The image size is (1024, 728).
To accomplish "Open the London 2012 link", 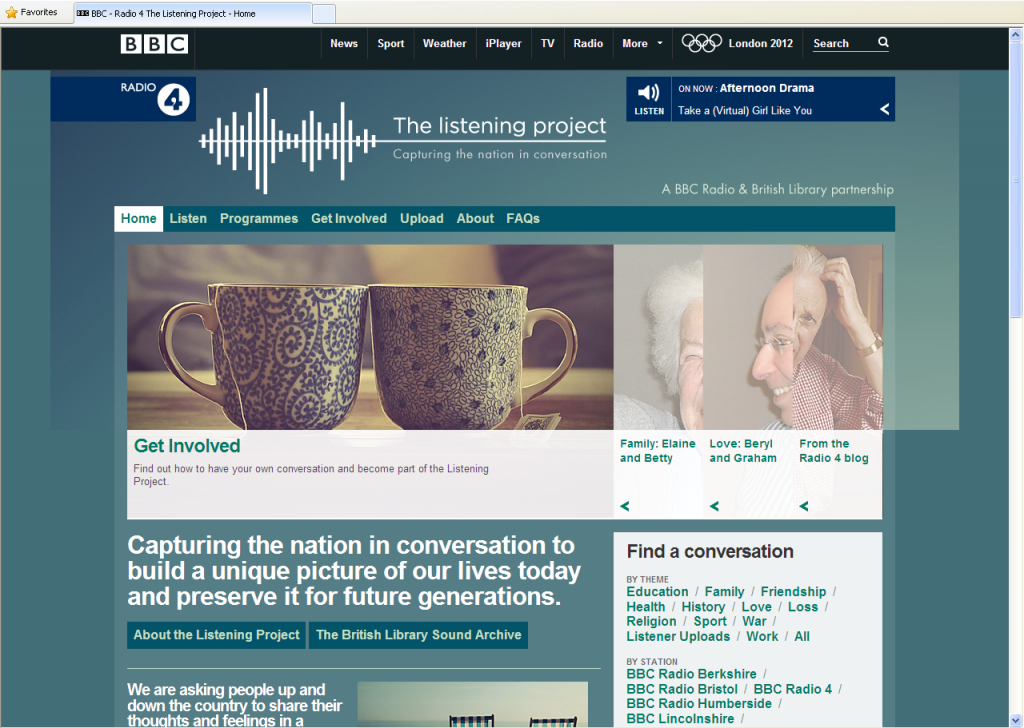I will click(x=760, y=44).
